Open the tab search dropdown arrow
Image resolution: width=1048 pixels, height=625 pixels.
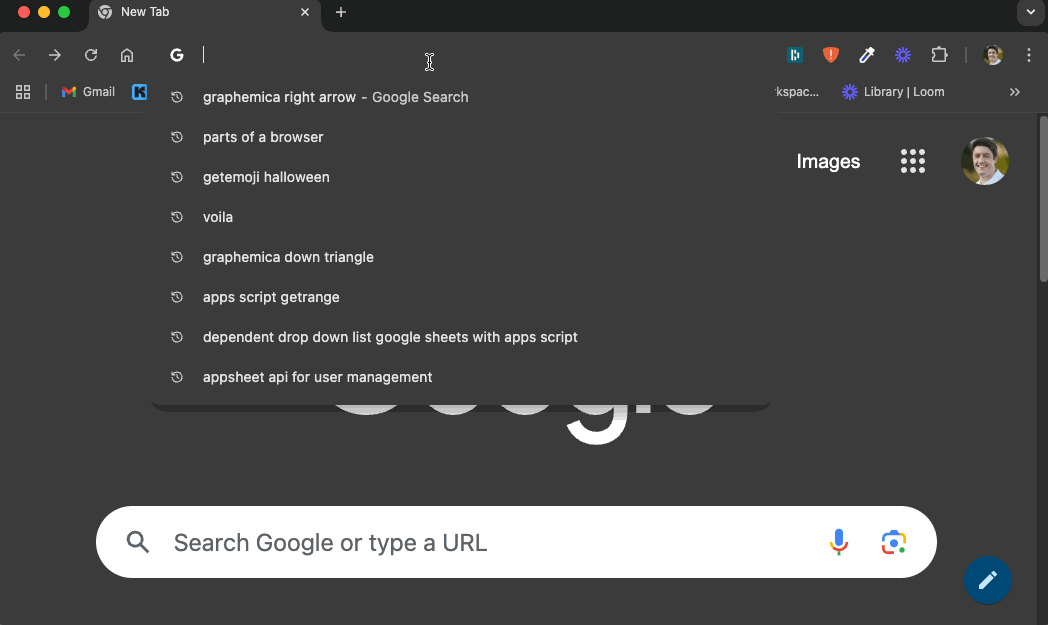(x=1031, y=12)
